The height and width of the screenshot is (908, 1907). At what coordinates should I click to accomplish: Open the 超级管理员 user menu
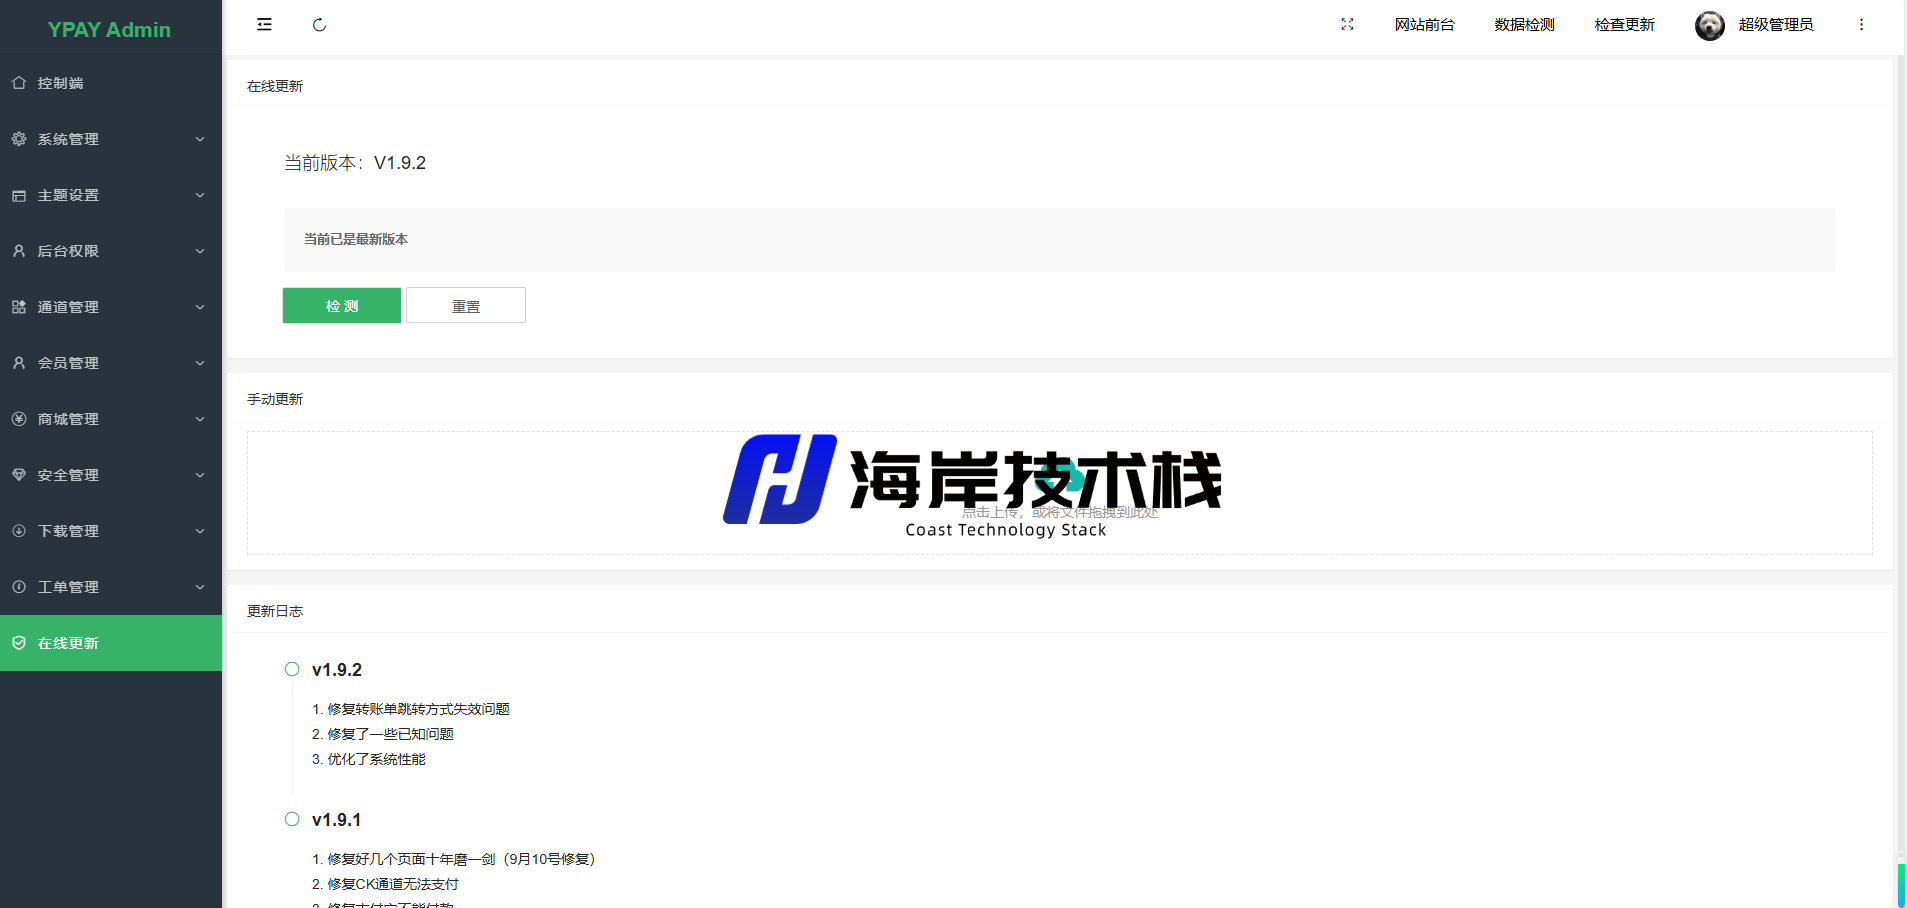point(1776,25)
